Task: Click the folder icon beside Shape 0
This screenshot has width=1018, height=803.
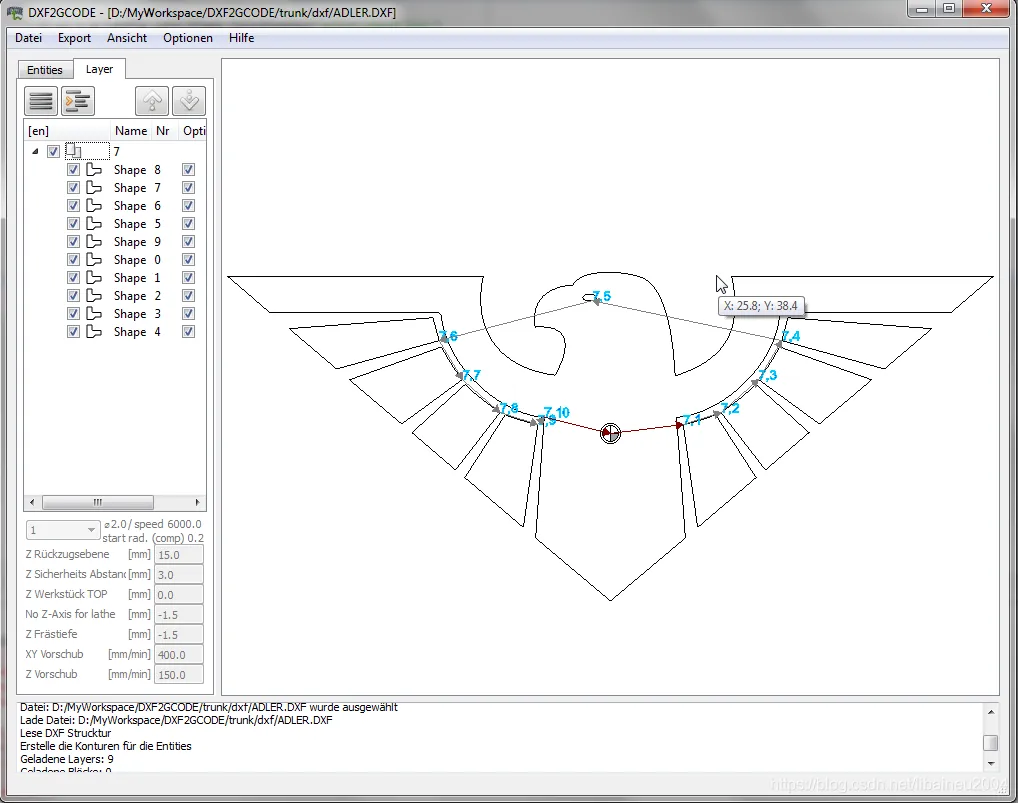Action: click(95, 259)
